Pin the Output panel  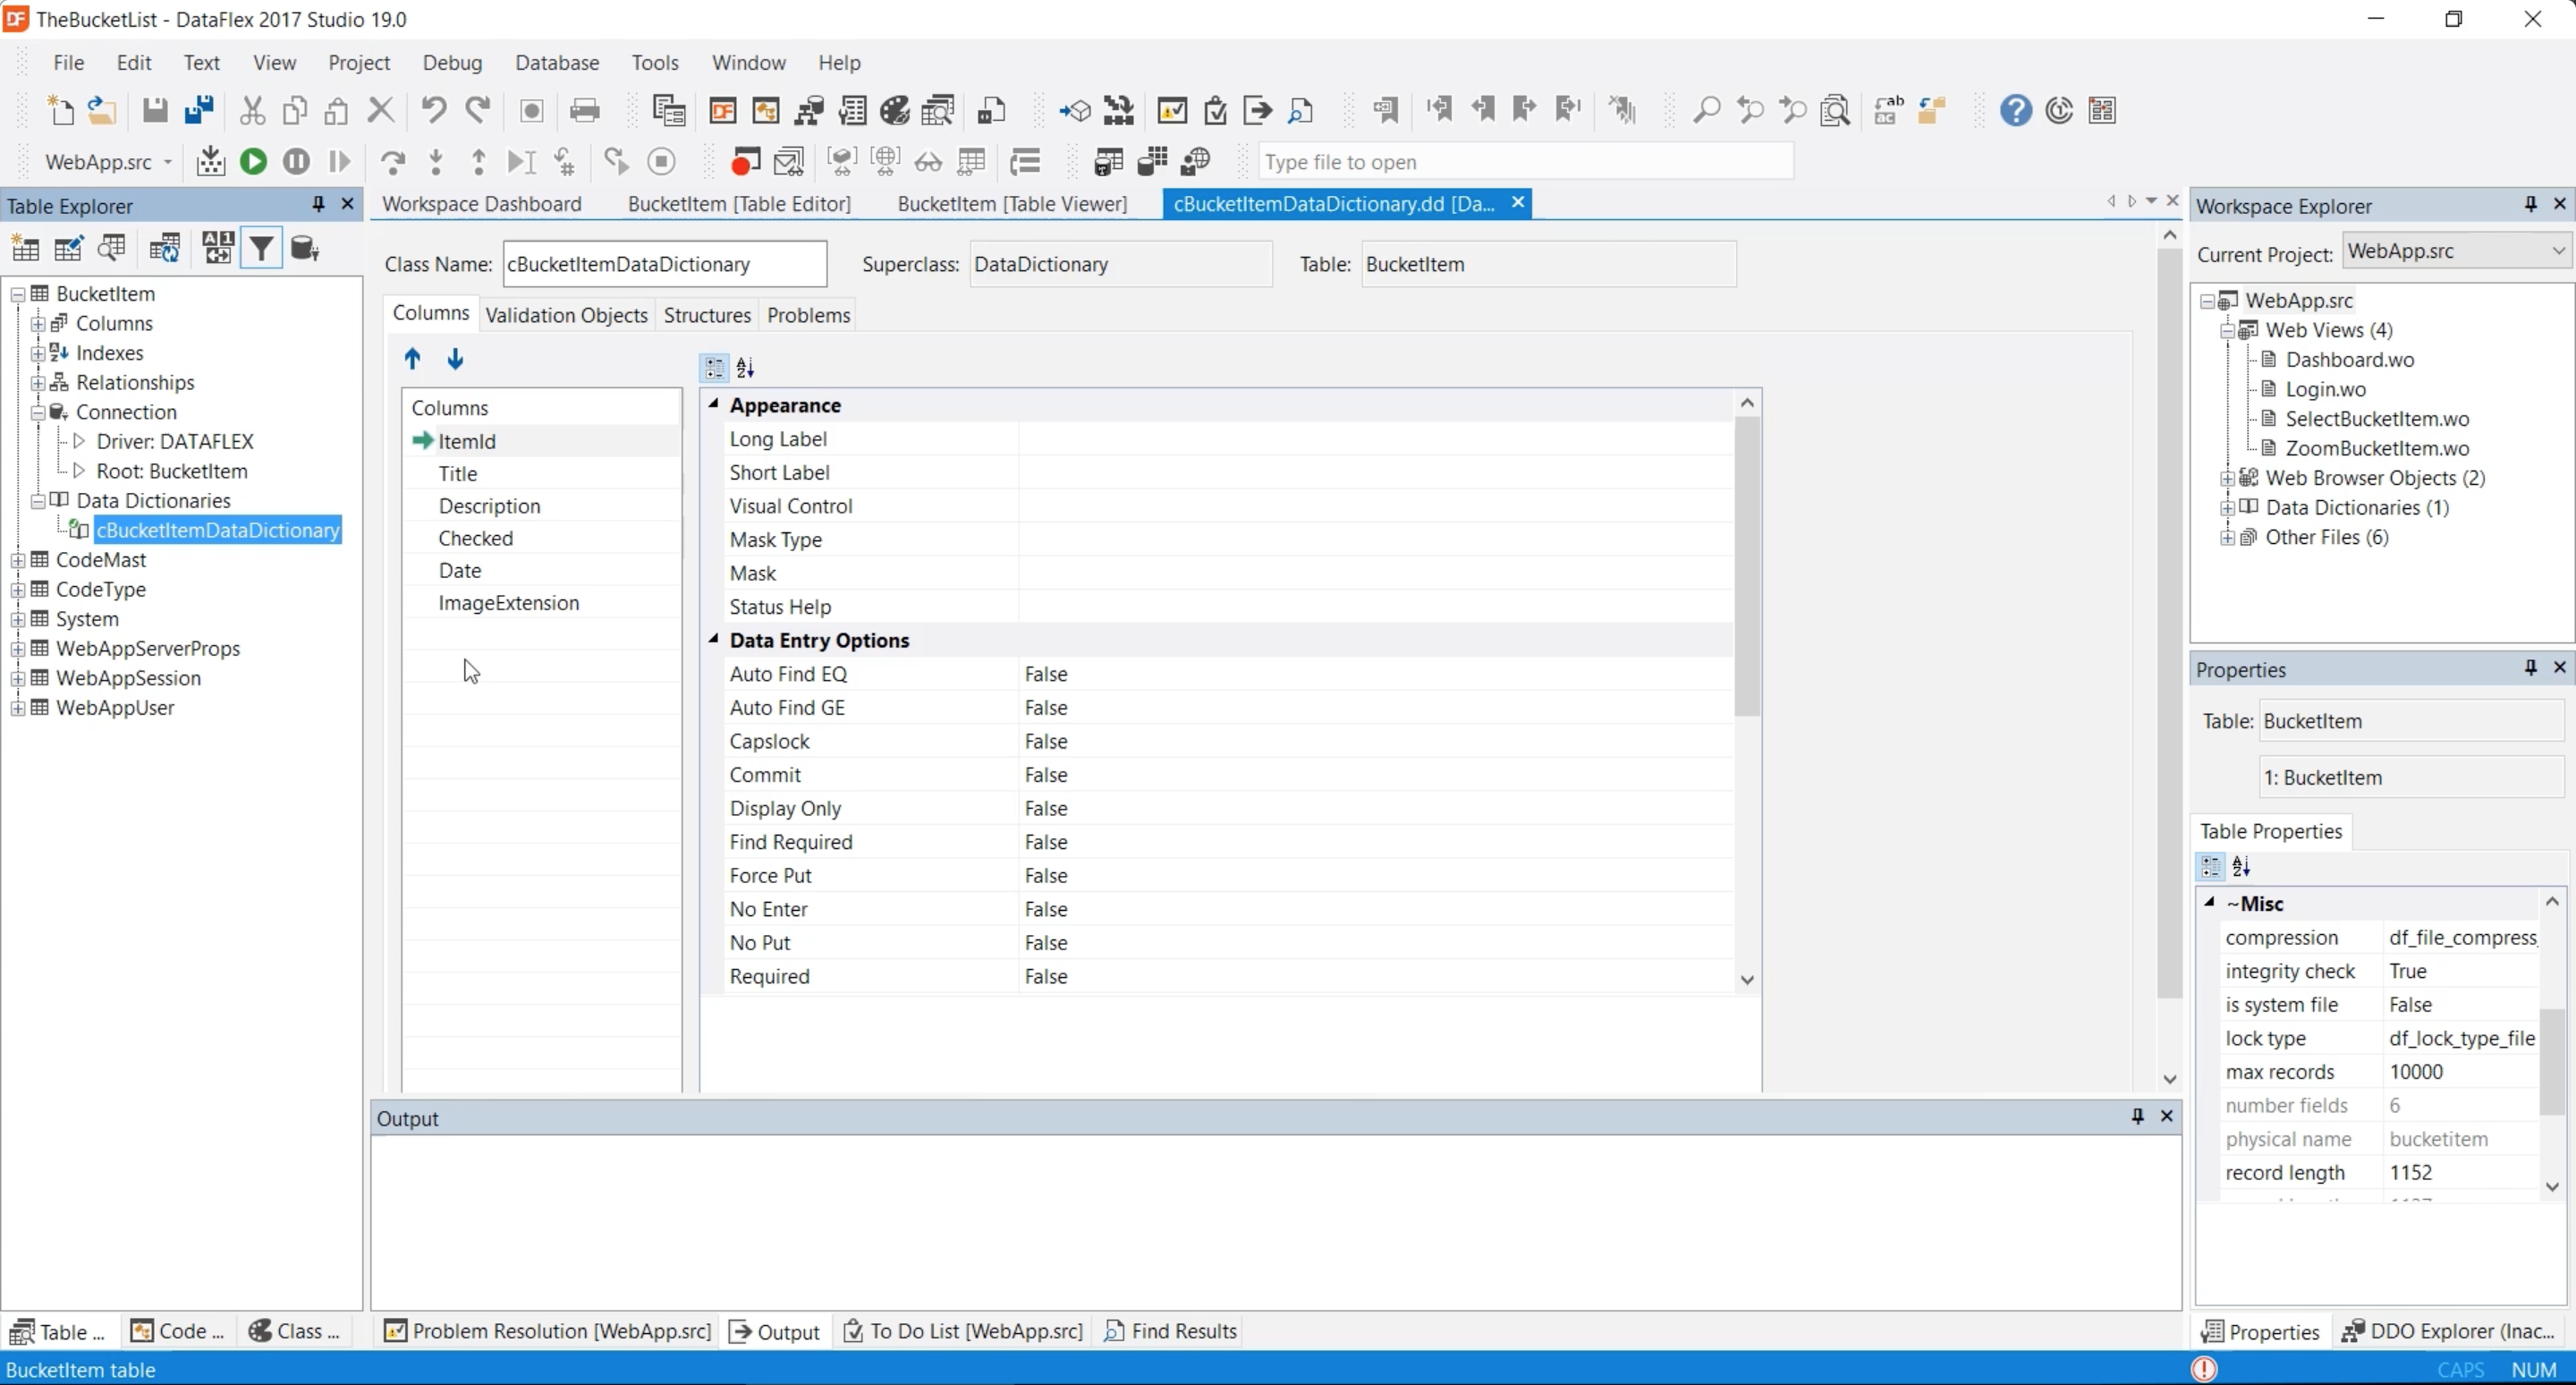(x=2137, y=1116)
